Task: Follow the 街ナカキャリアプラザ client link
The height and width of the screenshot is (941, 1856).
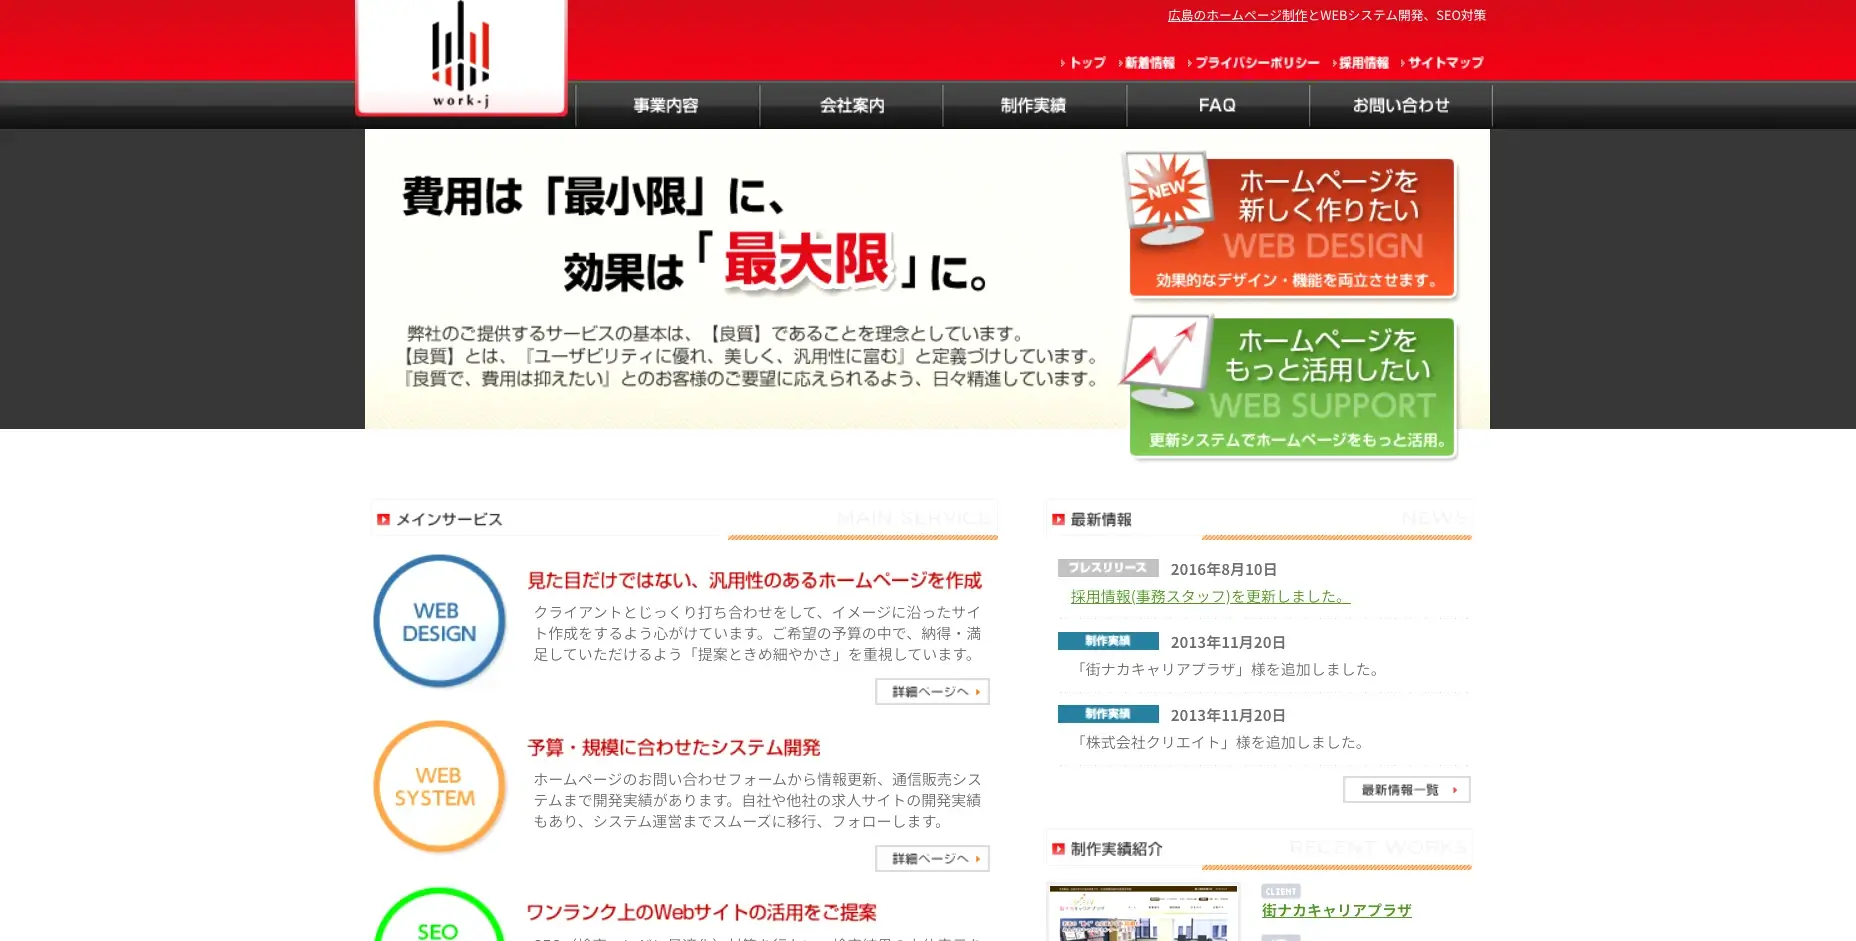Action: [1336, 911]
